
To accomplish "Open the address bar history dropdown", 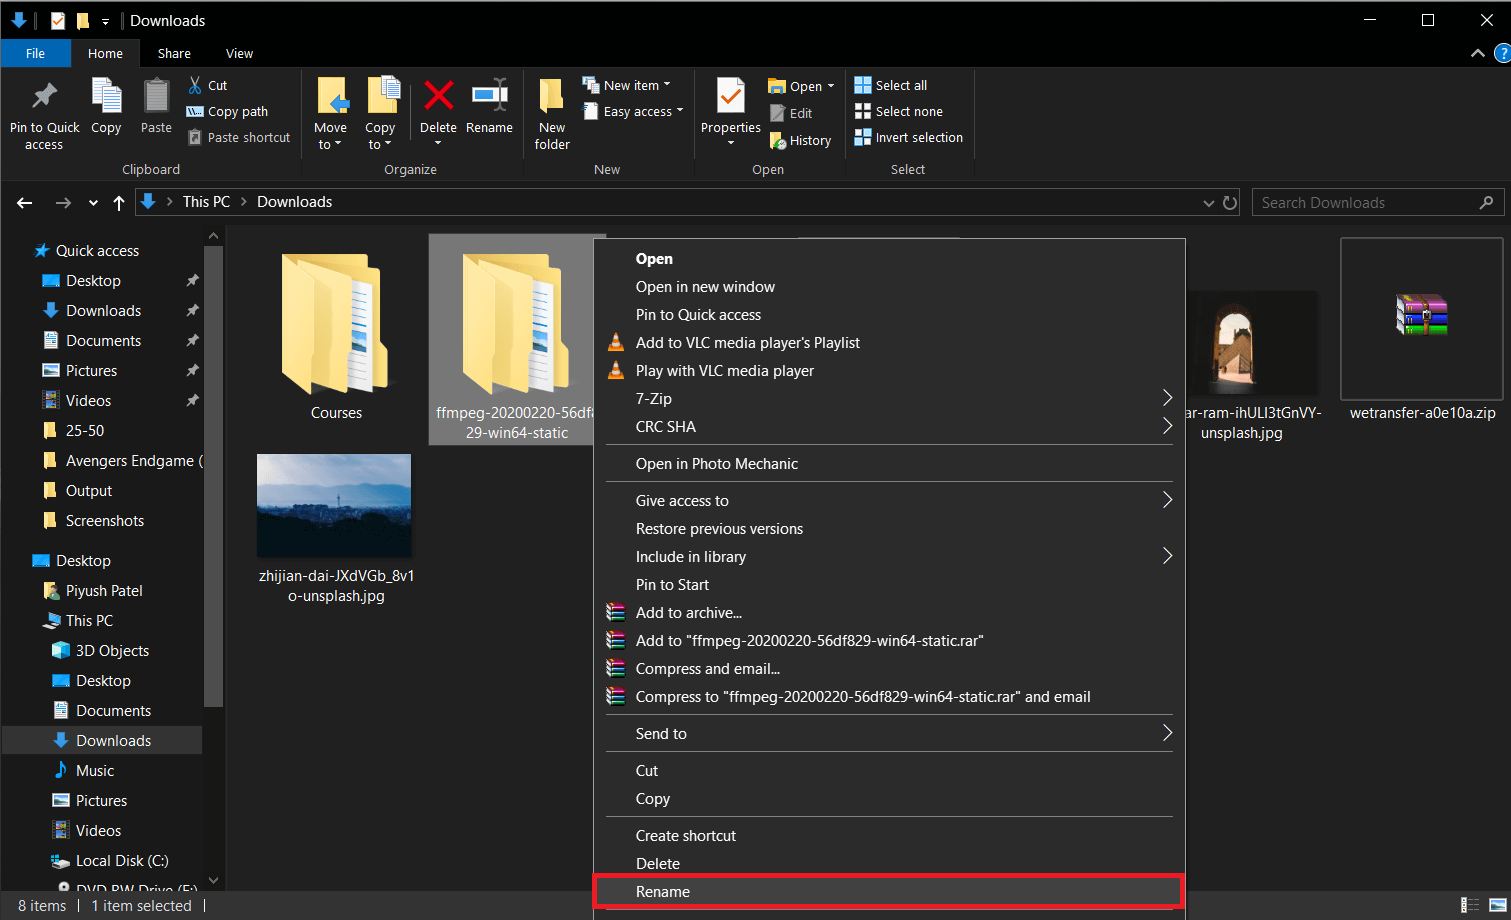I will click(x=1208, y=202).
